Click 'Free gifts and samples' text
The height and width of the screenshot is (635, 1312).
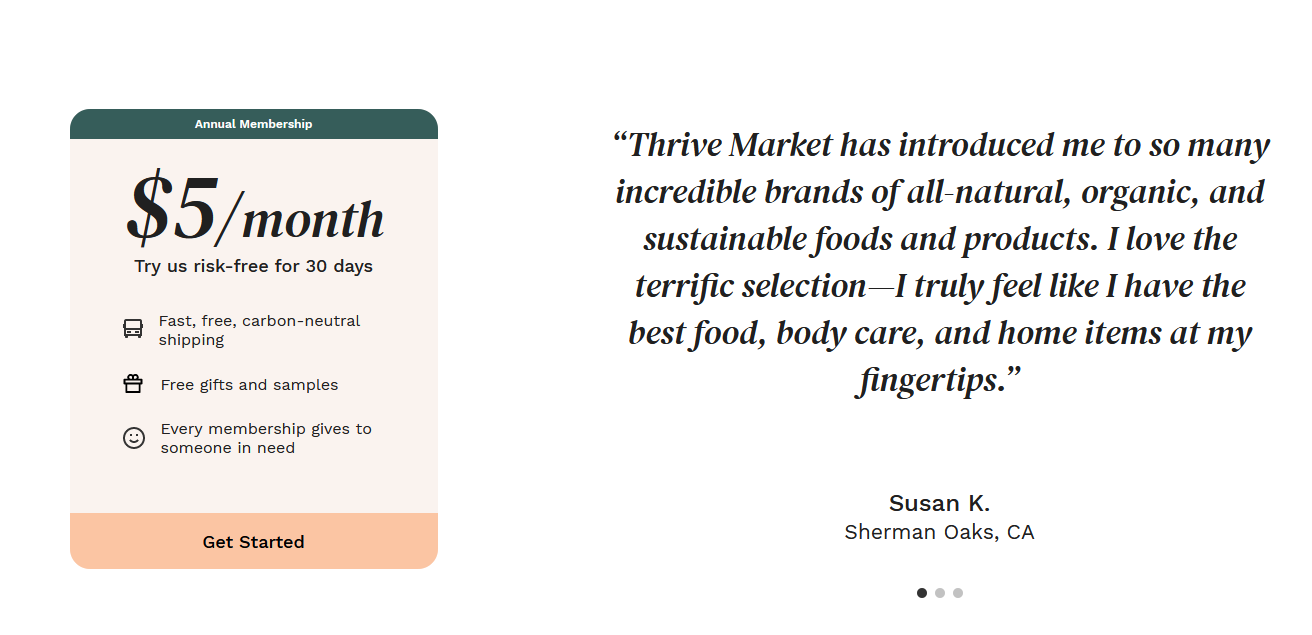(x=249, y=385)
